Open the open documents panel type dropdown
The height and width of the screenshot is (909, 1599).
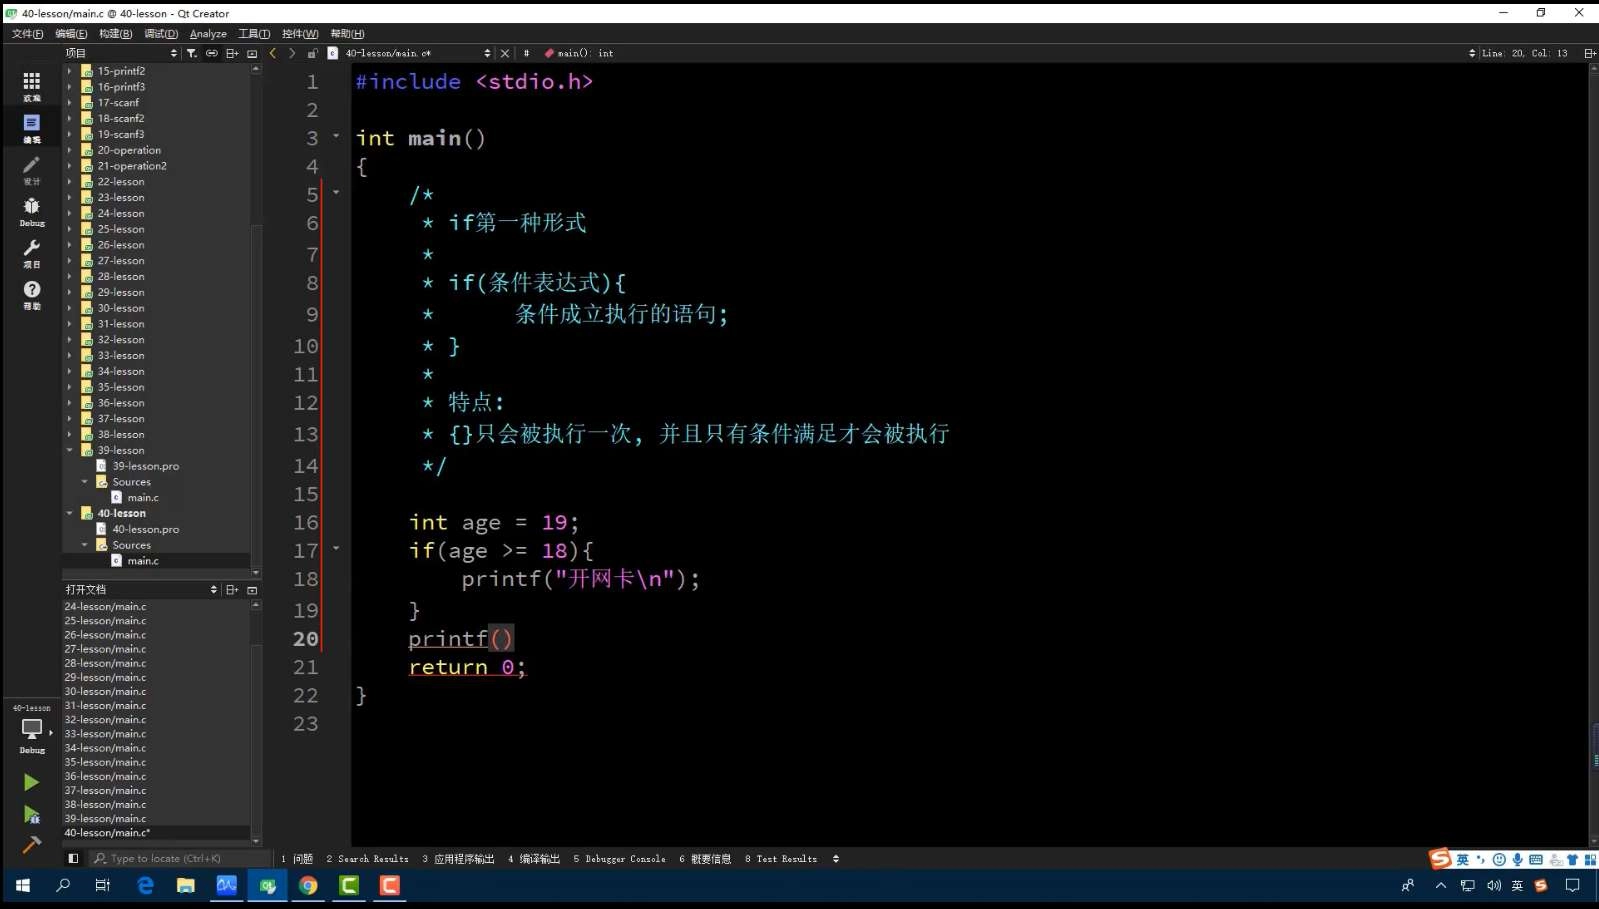(141, 590)
